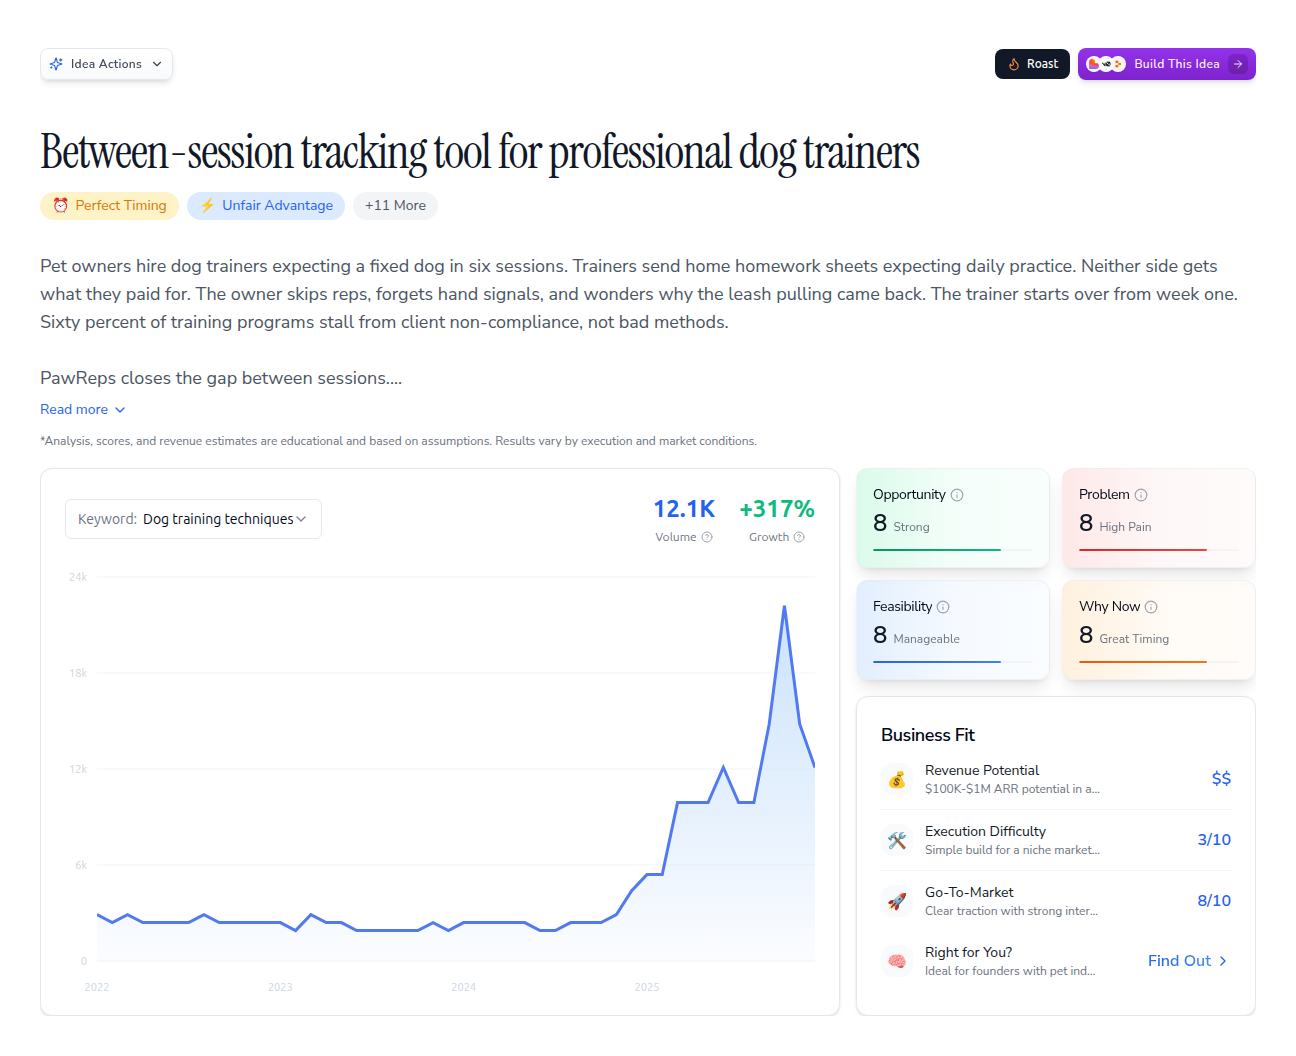Click the Business Fit heading
Screen dimensions: 1296x1056
(x=928, y=735)
